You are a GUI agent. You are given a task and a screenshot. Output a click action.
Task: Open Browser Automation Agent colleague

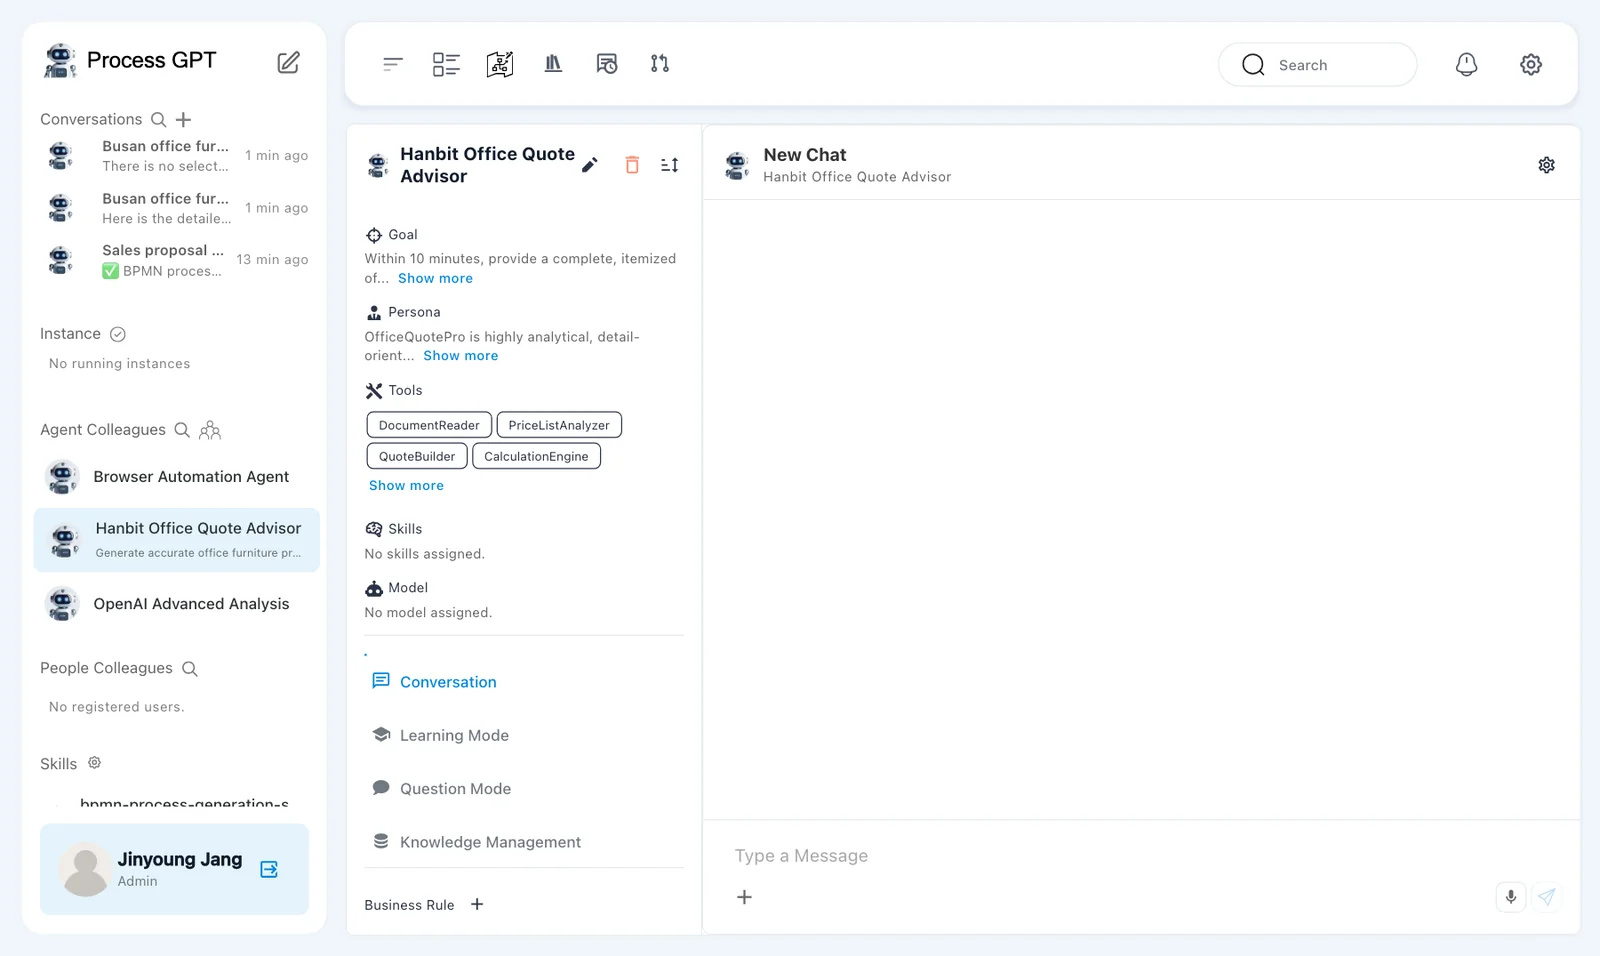[177, 477]
